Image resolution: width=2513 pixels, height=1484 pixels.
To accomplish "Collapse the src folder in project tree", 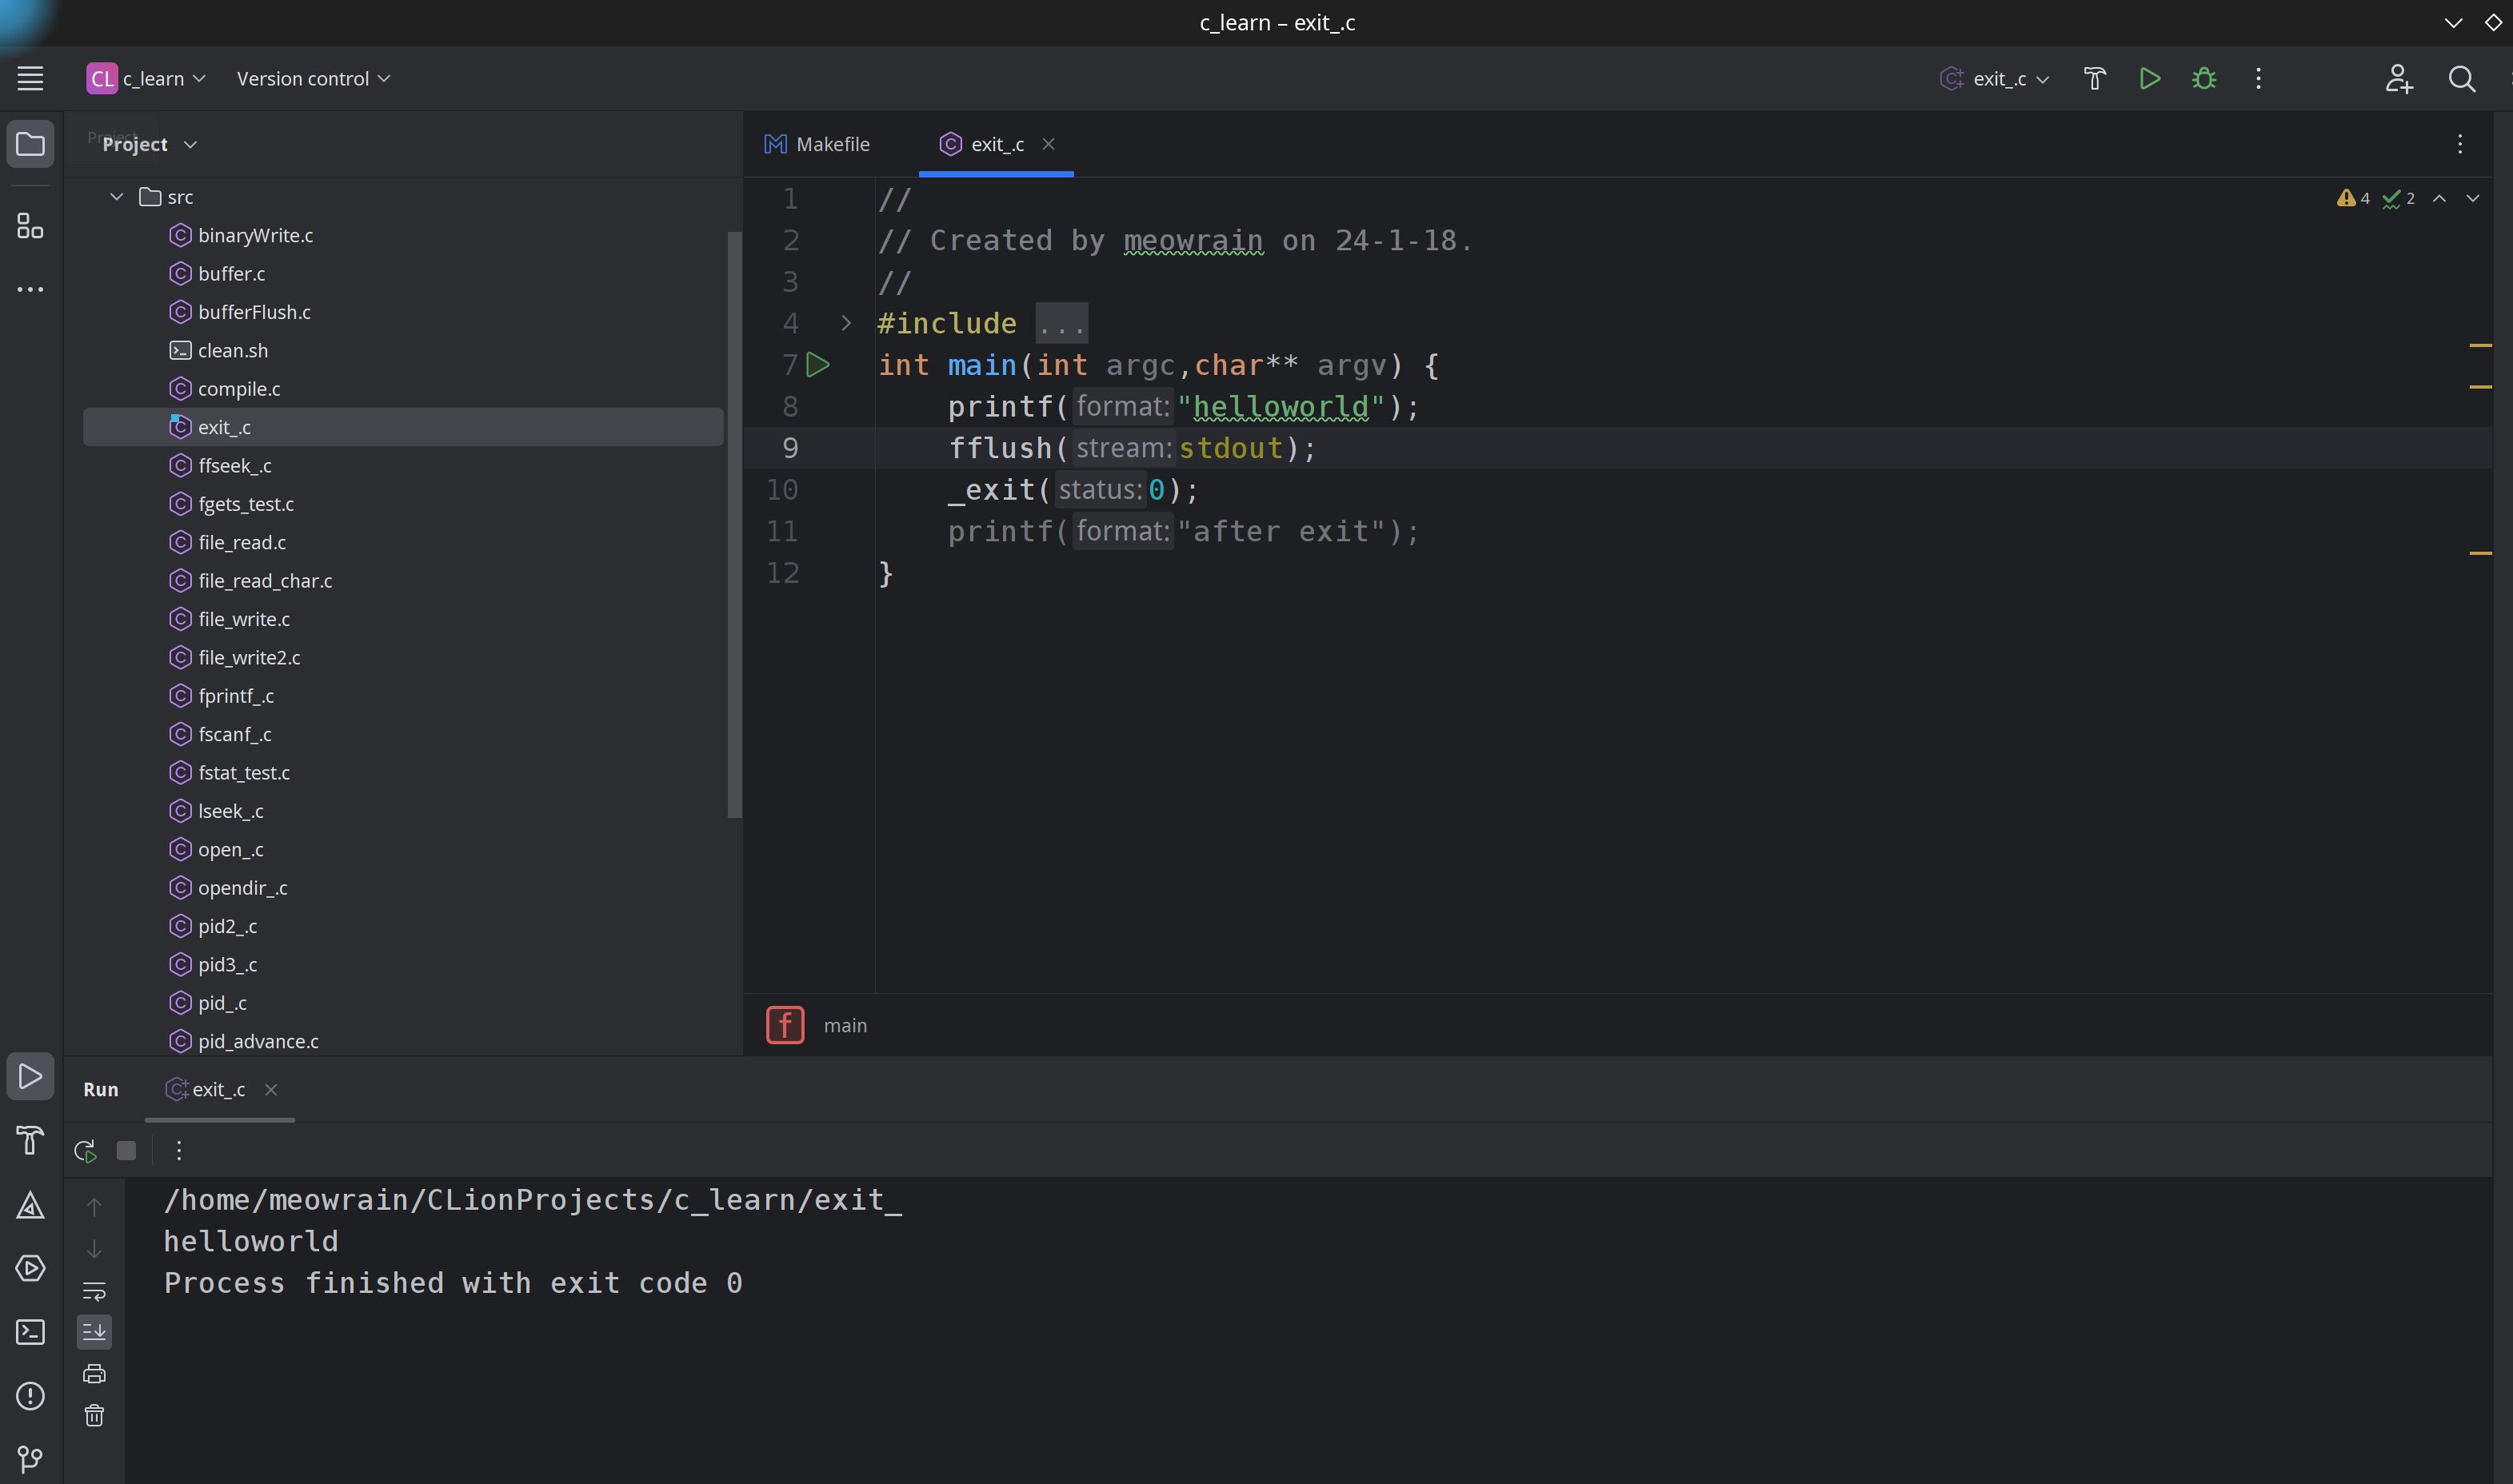I will click(117, 197).
